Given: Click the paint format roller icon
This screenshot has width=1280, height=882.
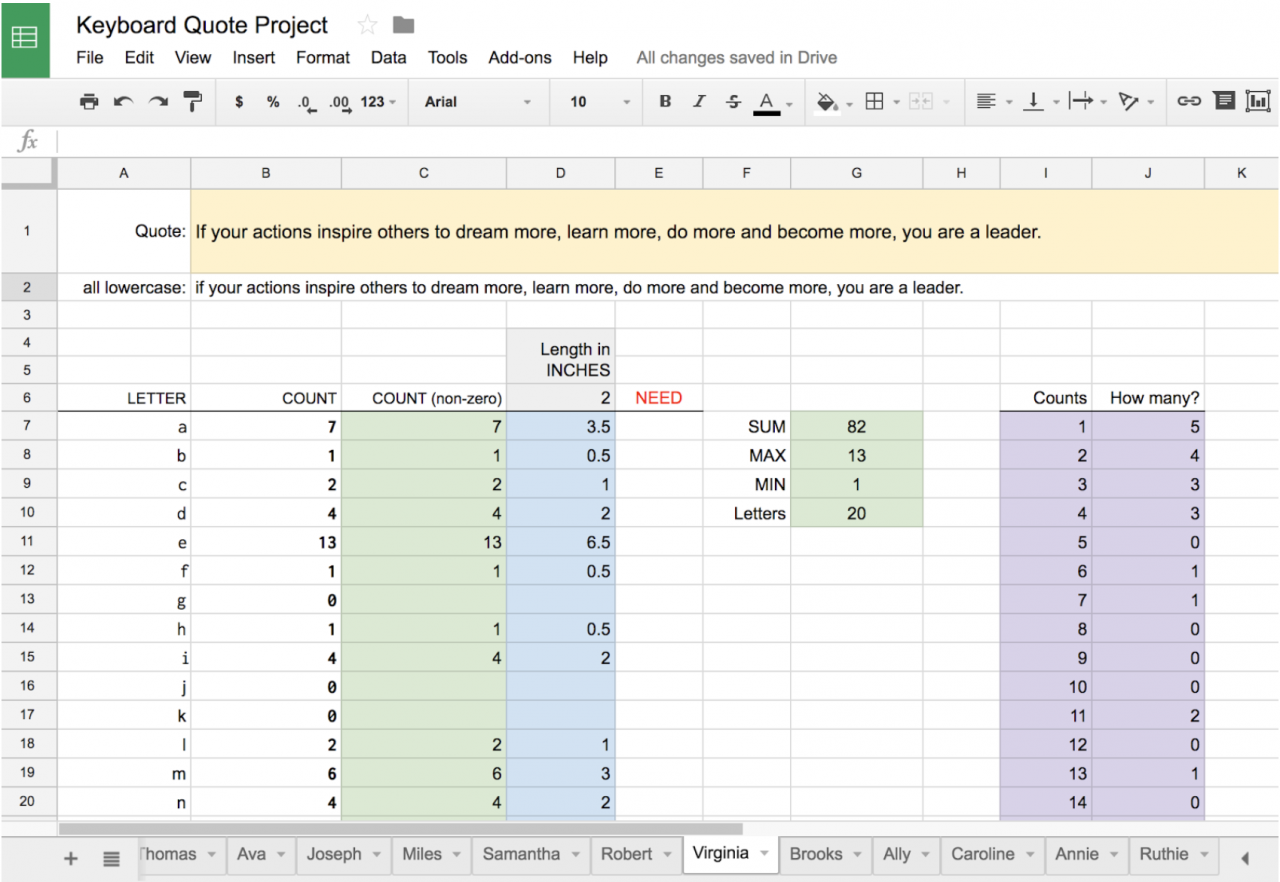Looking at the screenshot, I should 192,101.
